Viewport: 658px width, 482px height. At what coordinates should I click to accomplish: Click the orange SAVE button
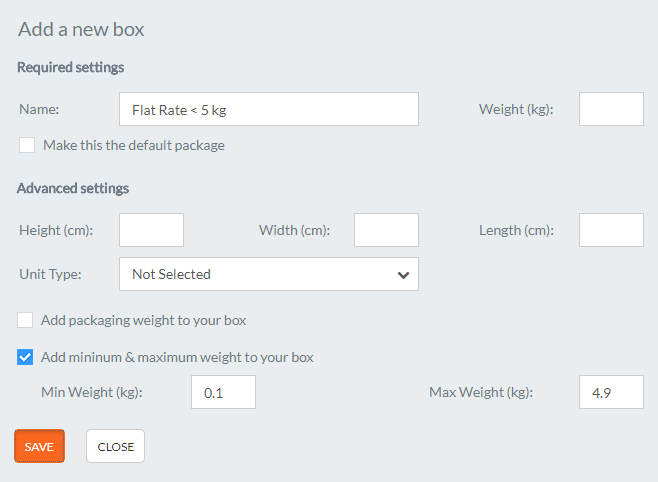(39, 446)
